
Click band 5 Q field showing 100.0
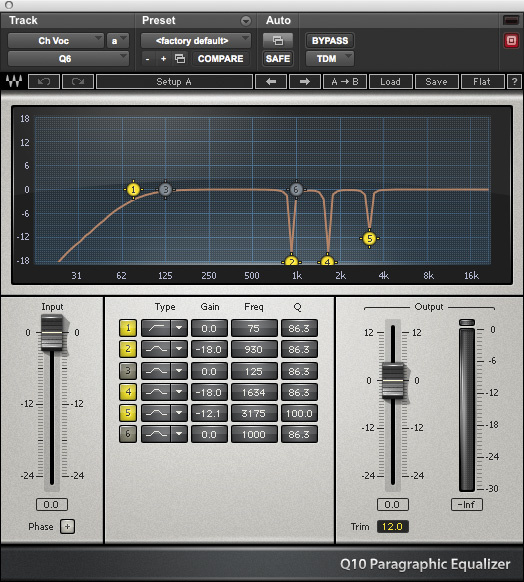coord(299,413)
